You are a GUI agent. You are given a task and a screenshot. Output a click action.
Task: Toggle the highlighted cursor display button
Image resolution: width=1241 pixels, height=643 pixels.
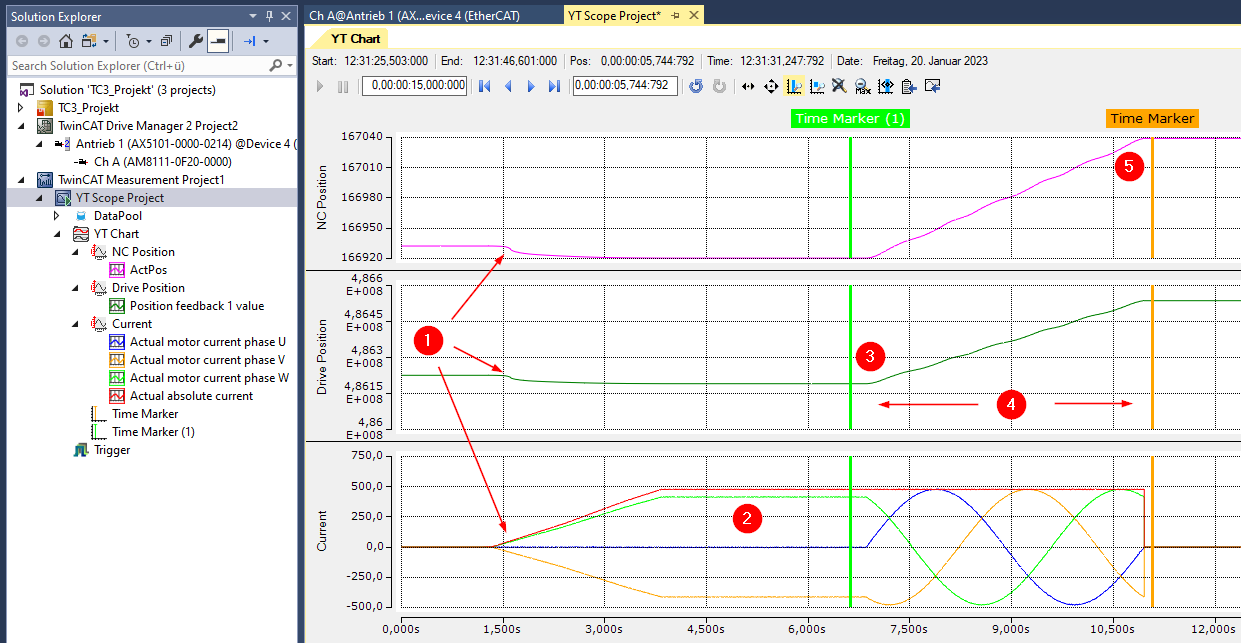794,86
